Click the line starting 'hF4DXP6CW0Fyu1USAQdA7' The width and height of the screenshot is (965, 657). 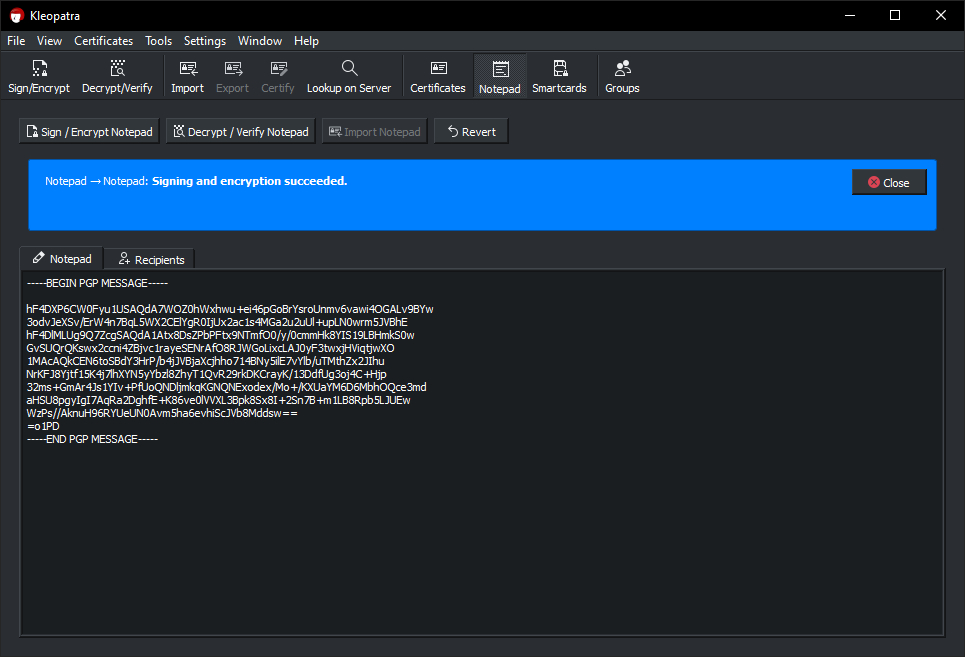coord(230,309)
